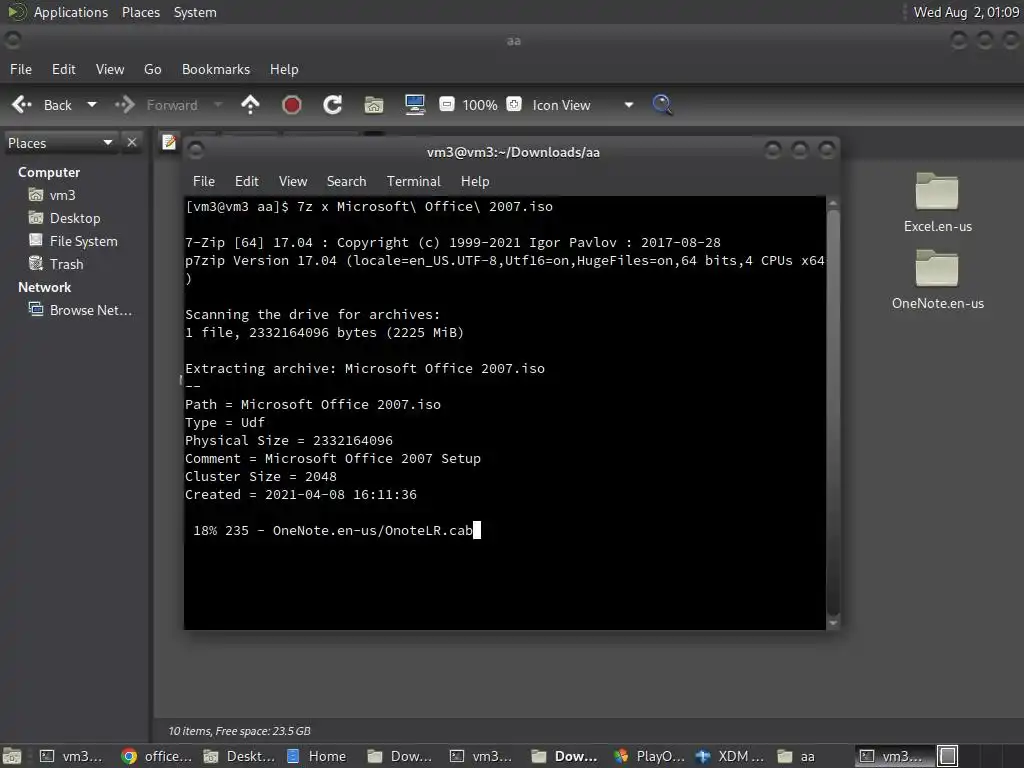Open file manager Help menu
Viewport: 1024px width, 768px height.
click(284, 69)
